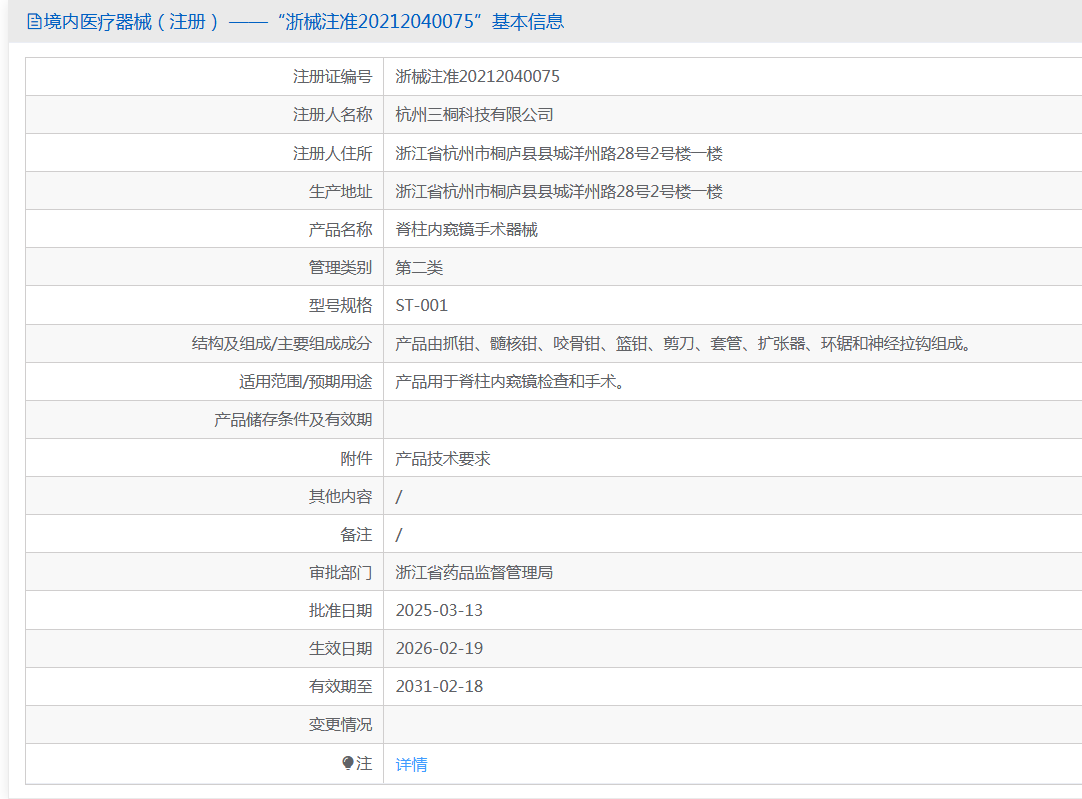The image size is (1082, 799).
Task: Click the 结构及组成/主要组成成分 label
Action: (282, 343)
